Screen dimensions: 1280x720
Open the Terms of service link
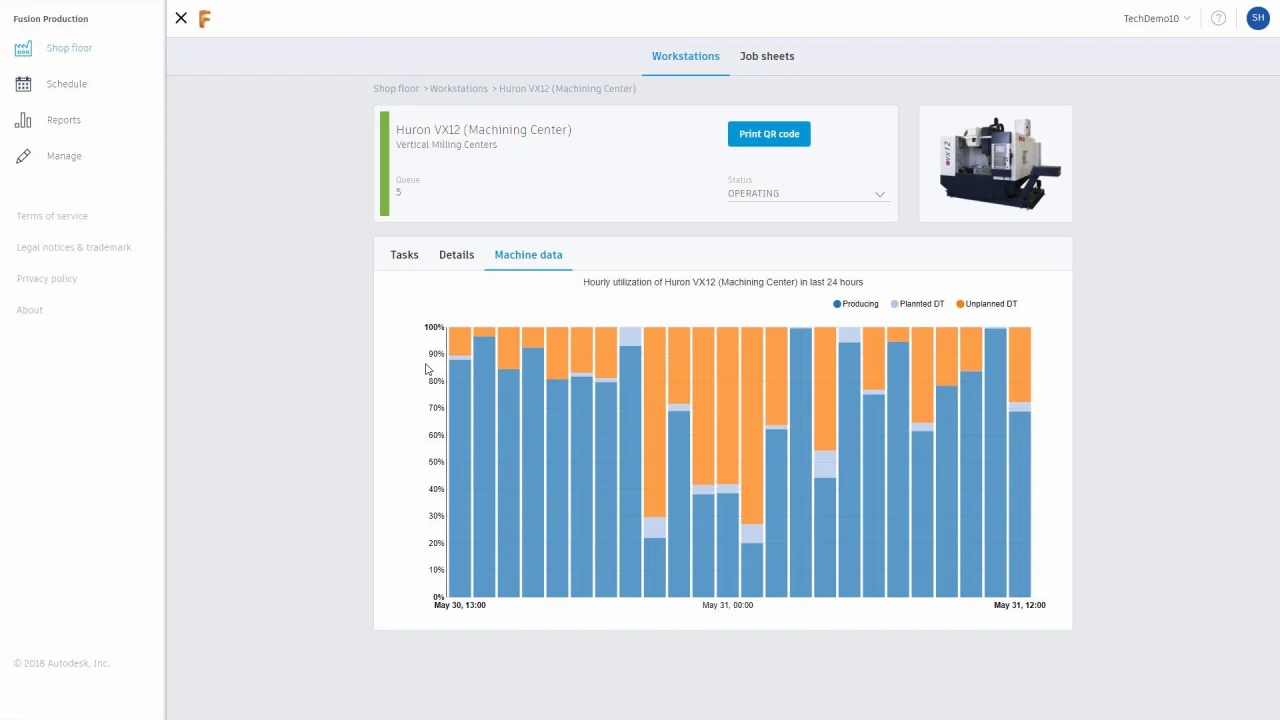[52, 216]
